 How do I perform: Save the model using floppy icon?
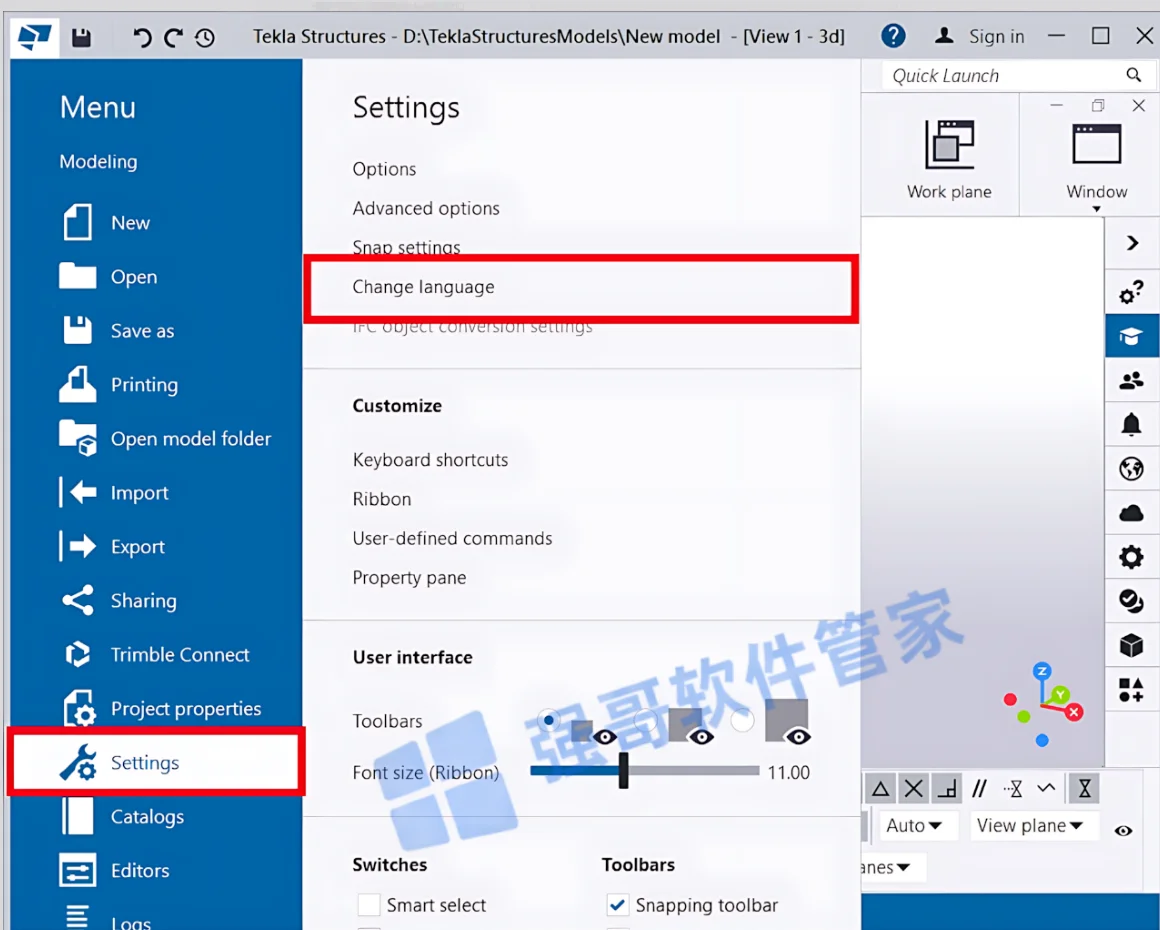(x=81, y=37)
